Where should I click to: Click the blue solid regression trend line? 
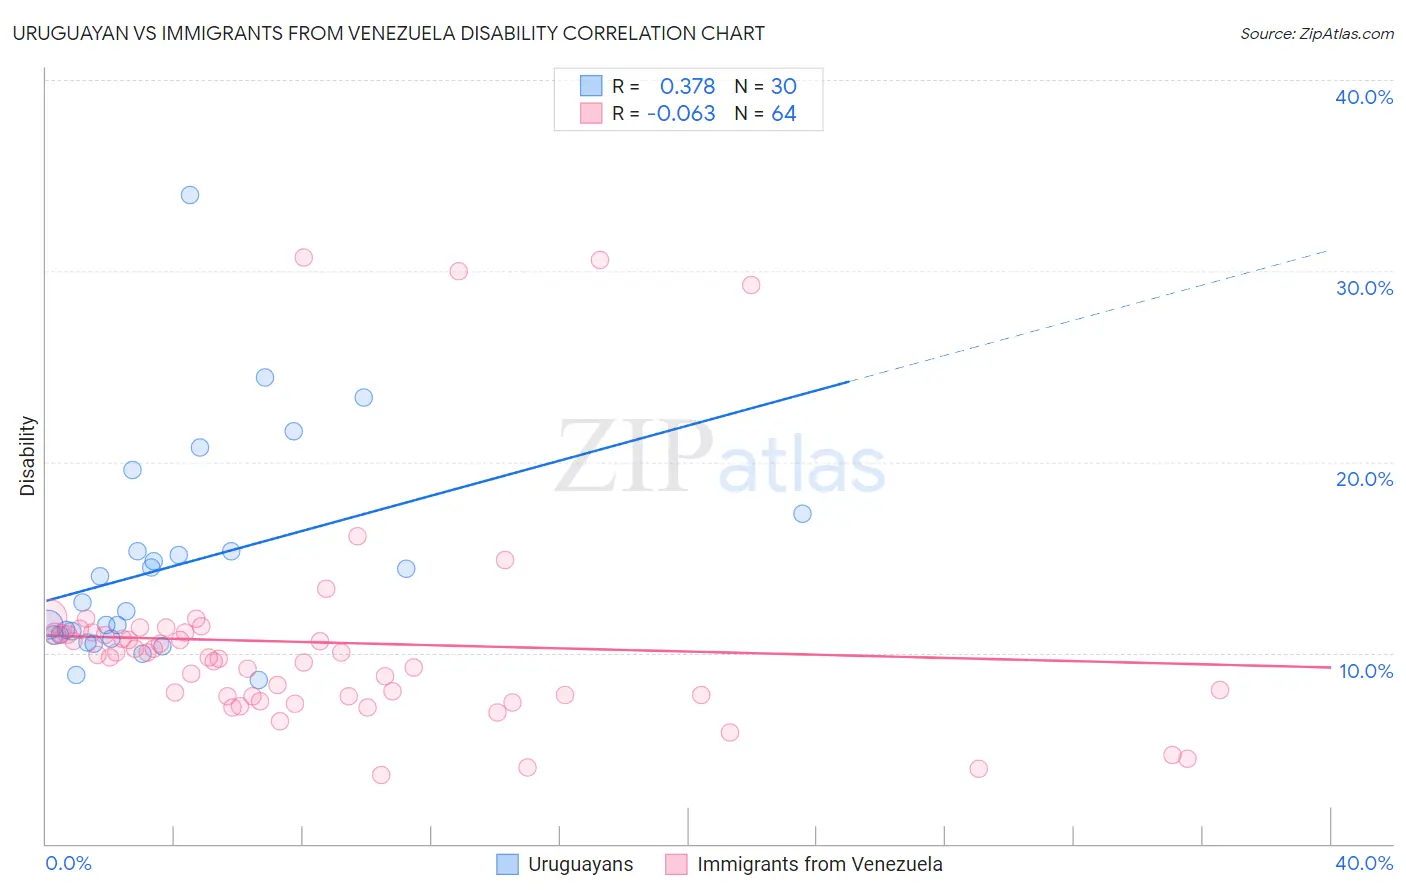point(448,491)
